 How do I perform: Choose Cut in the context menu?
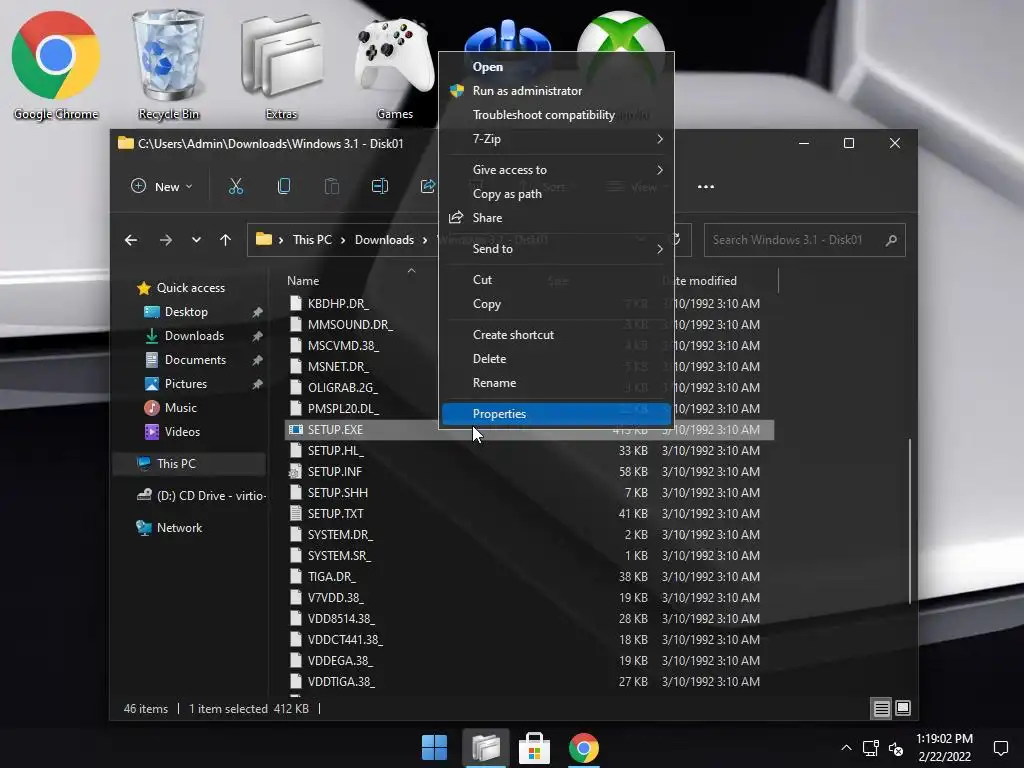556,280
